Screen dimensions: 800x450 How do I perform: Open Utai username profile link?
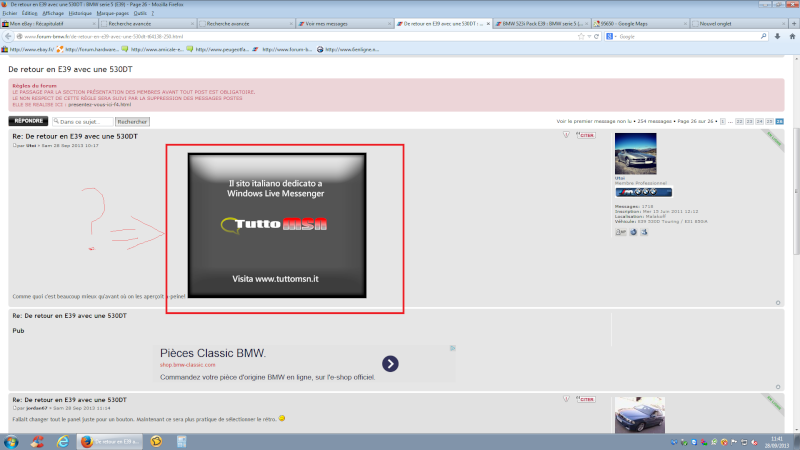coord(619,178)
